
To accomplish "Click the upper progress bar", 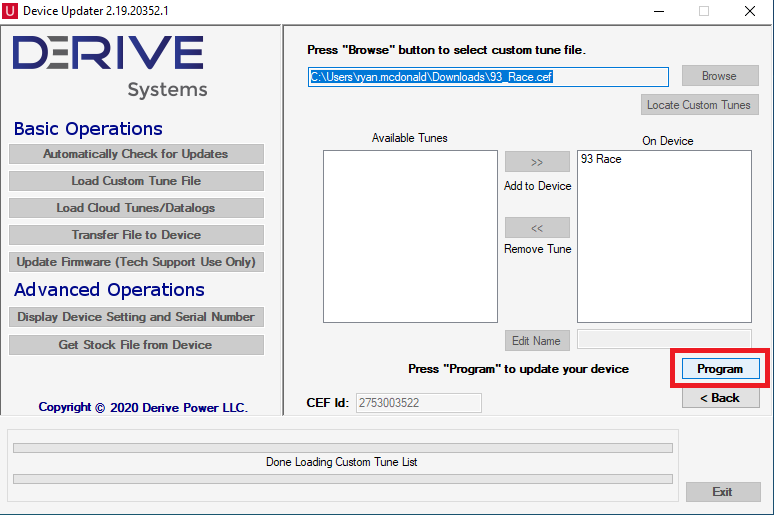I will pos(343,448).
